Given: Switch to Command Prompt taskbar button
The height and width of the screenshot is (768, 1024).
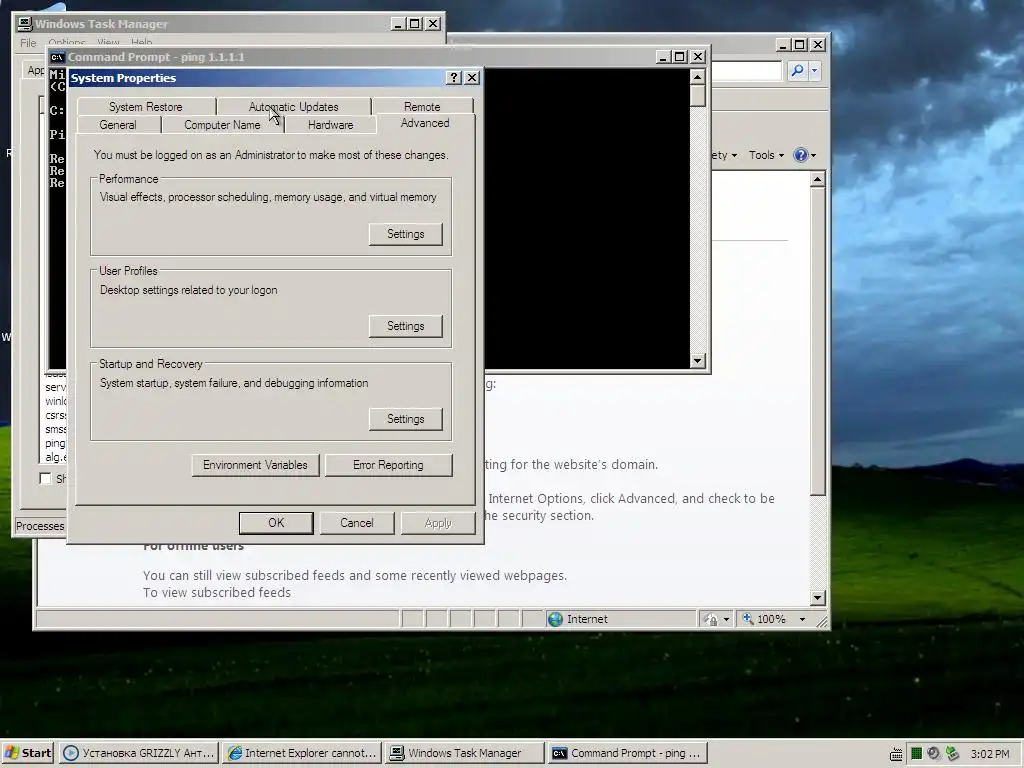Looking at the screenshot, I should pyautogui.click(x=628, y=753).
